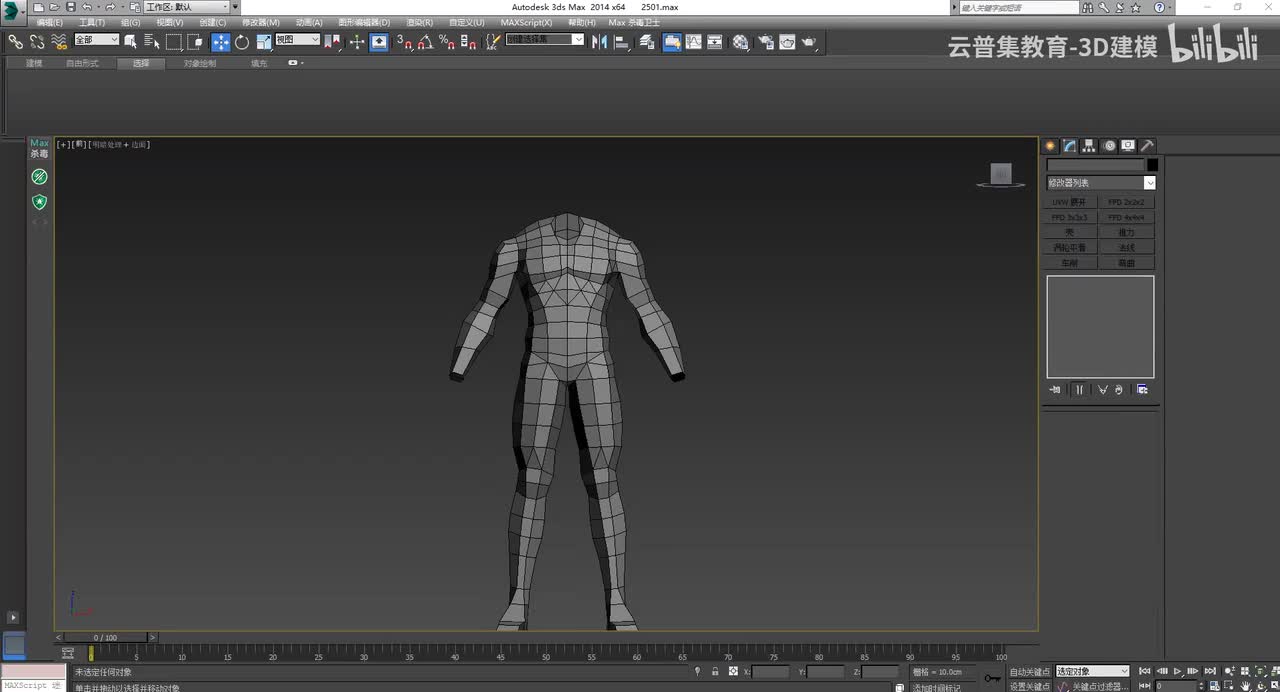Toggle Auto Key mode (自动关键点)
The width and height of the screenshot is (1280, 692).
coord(1030,672)
